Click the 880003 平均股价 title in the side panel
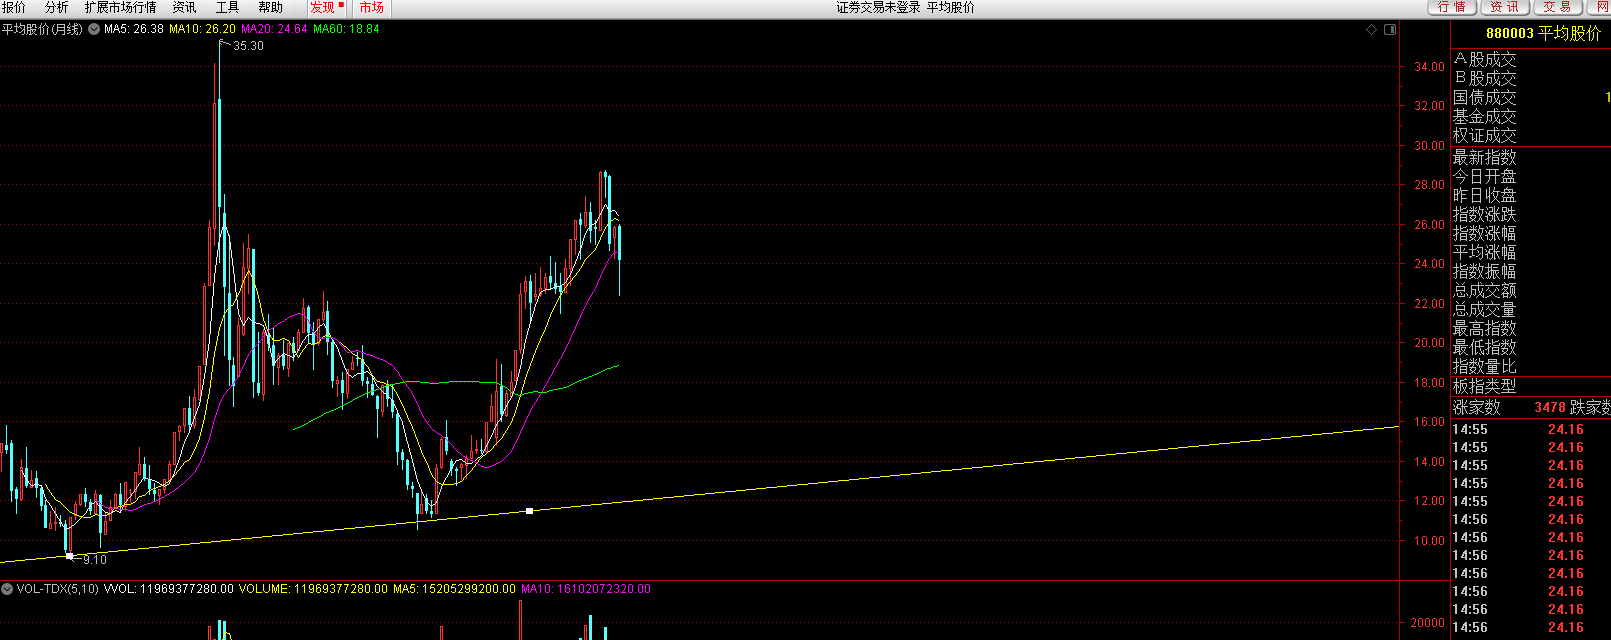This screenshot has height=640, width=1611. coord(1543,34)
